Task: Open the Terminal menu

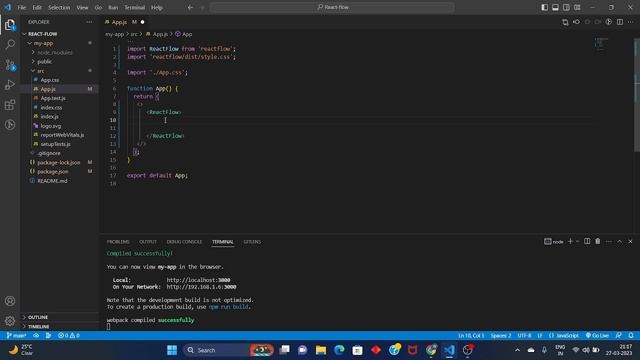Action: tap(134, 7)
